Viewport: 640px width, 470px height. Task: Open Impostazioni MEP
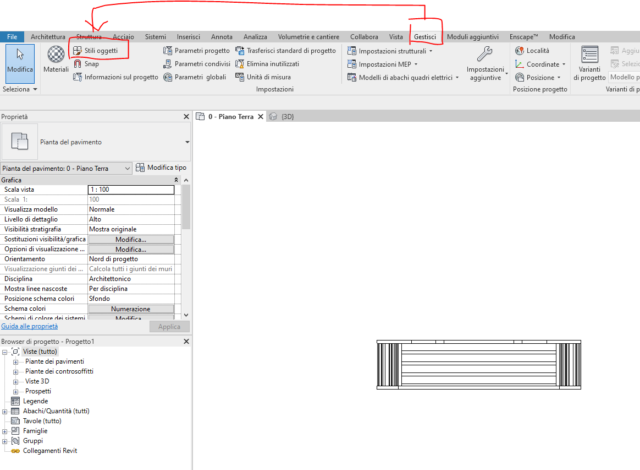tap(382, 64)
